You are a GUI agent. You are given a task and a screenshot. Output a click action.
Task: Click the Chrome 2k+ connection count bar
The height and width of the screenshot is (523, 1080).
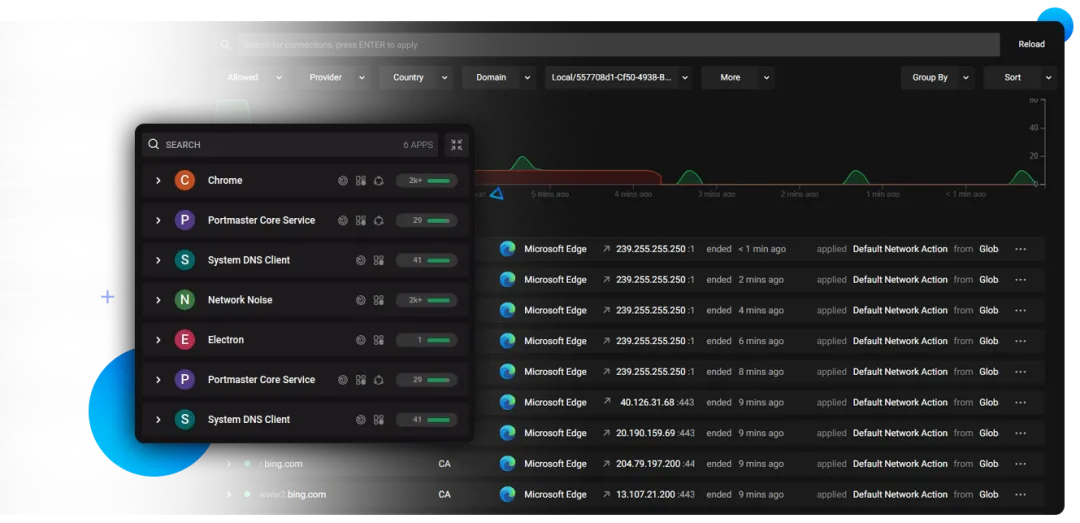pos(426,181)
